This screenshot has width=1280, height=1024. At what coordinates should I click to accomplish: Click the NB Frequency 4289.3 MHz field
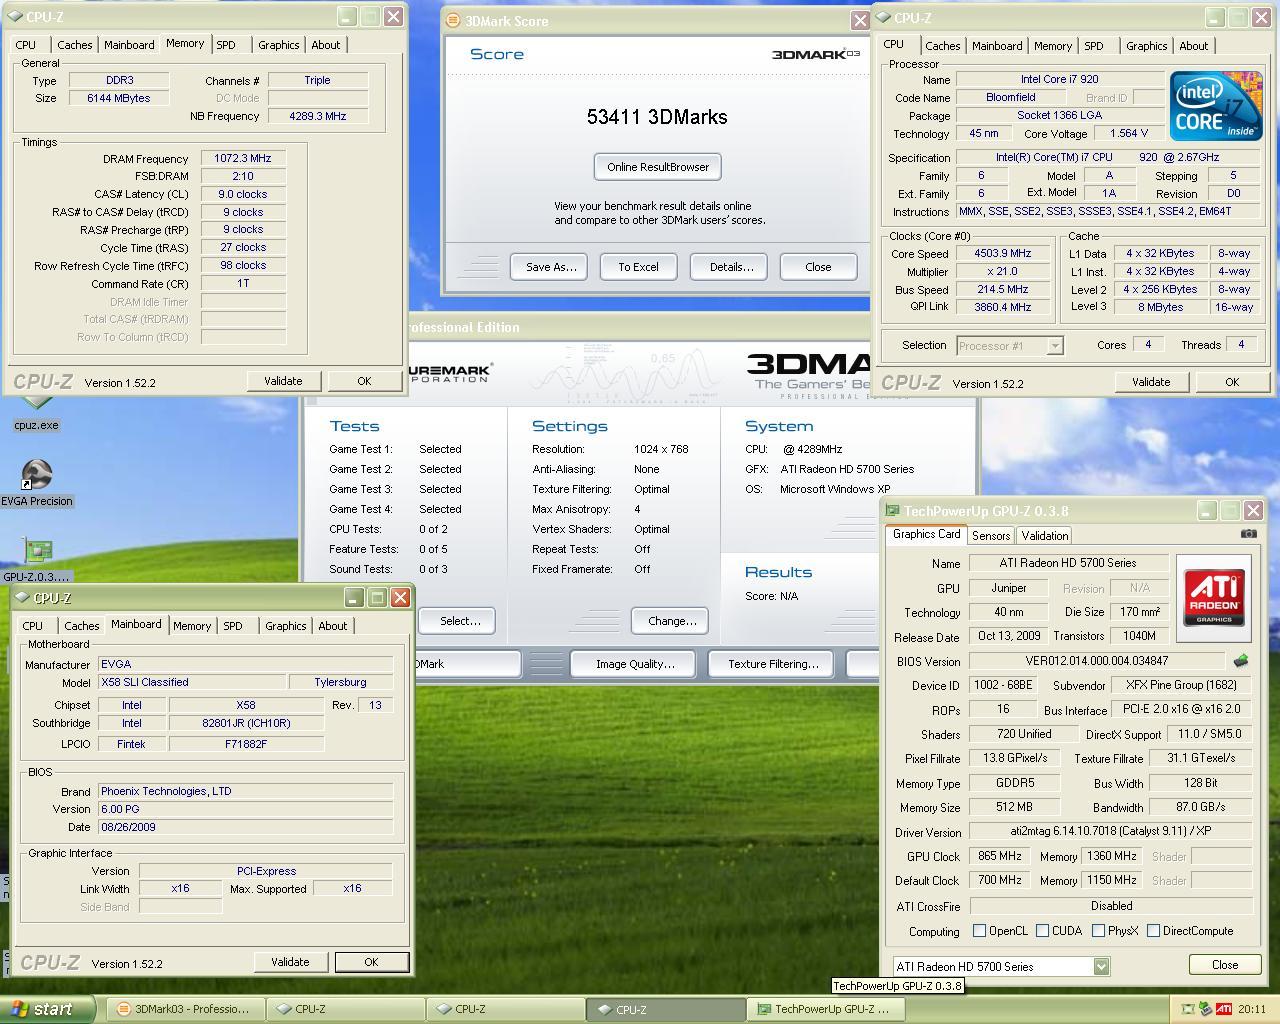pyautogui.click(x=318, y=116)
